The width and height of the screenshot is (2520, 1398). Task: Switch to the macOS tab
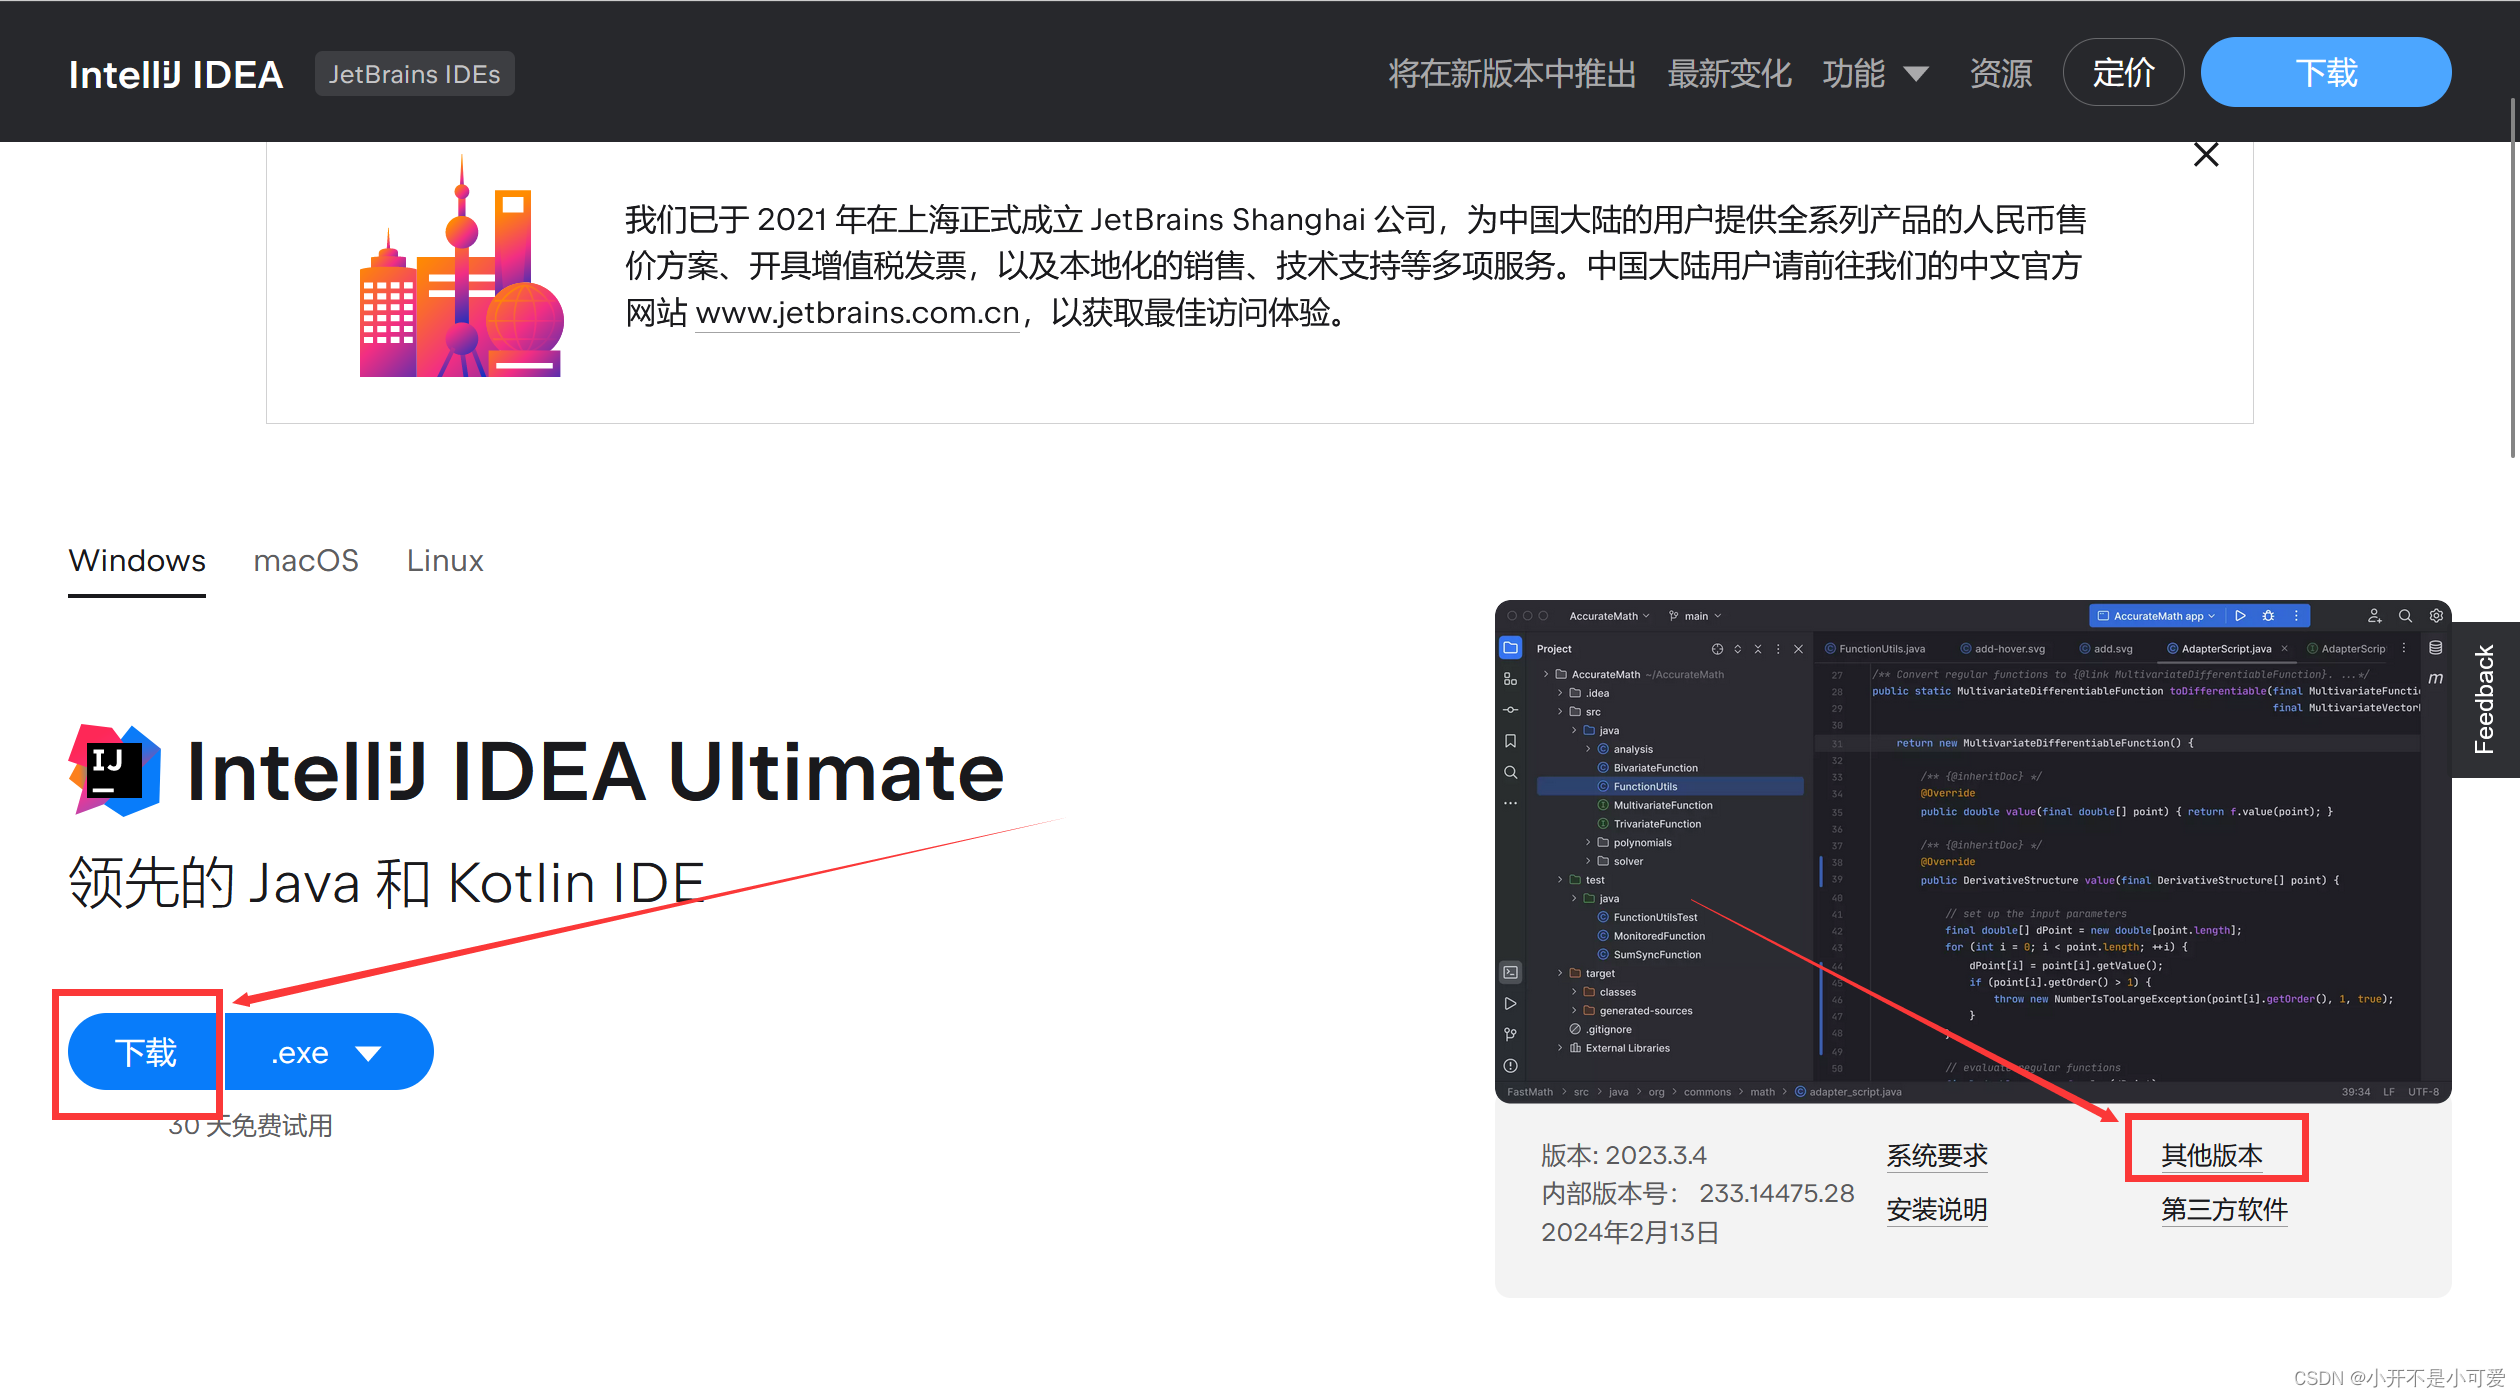tap(306, 561)
